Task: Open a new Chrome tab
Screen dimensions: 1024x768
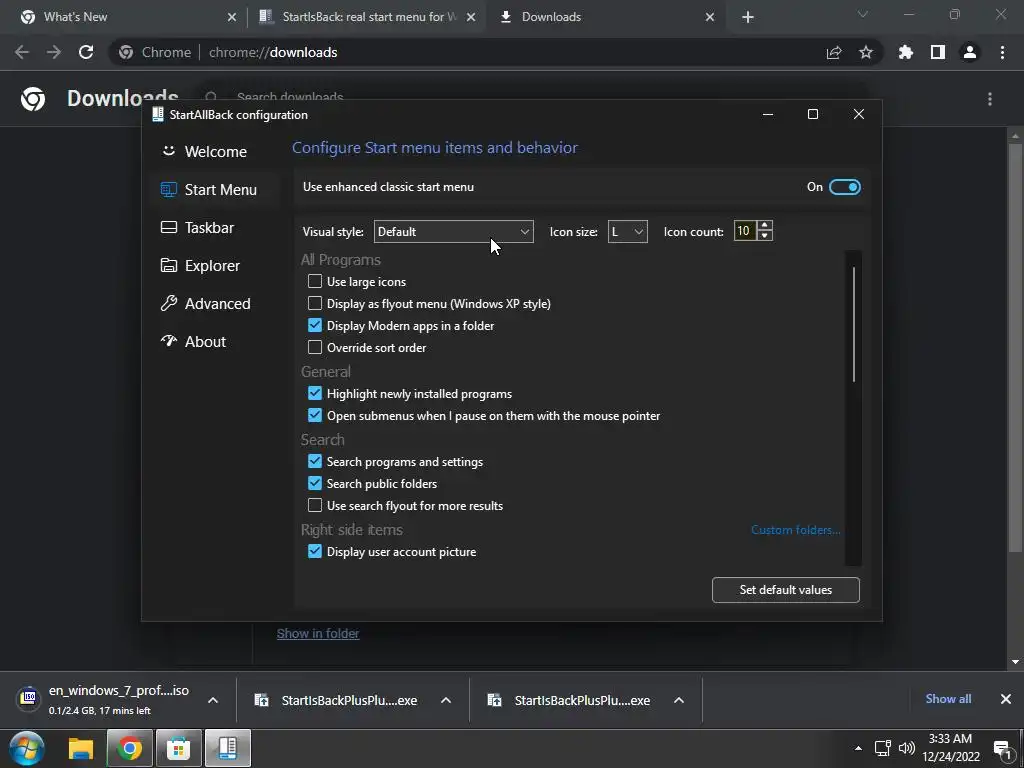Action: (x=748, y=18)
